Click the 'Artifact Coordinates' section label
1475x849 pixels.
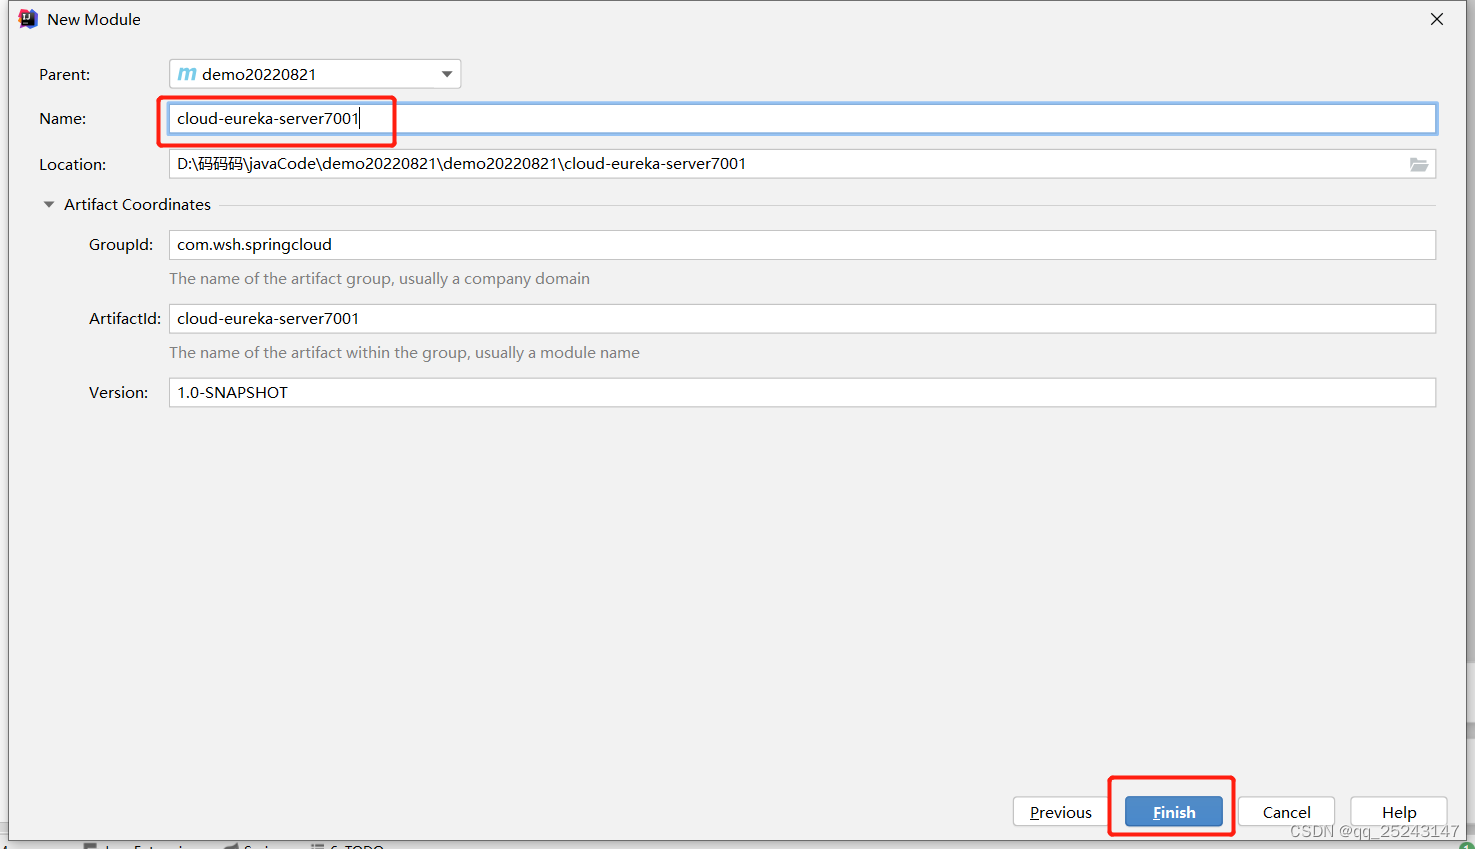(x=137, y=204)
